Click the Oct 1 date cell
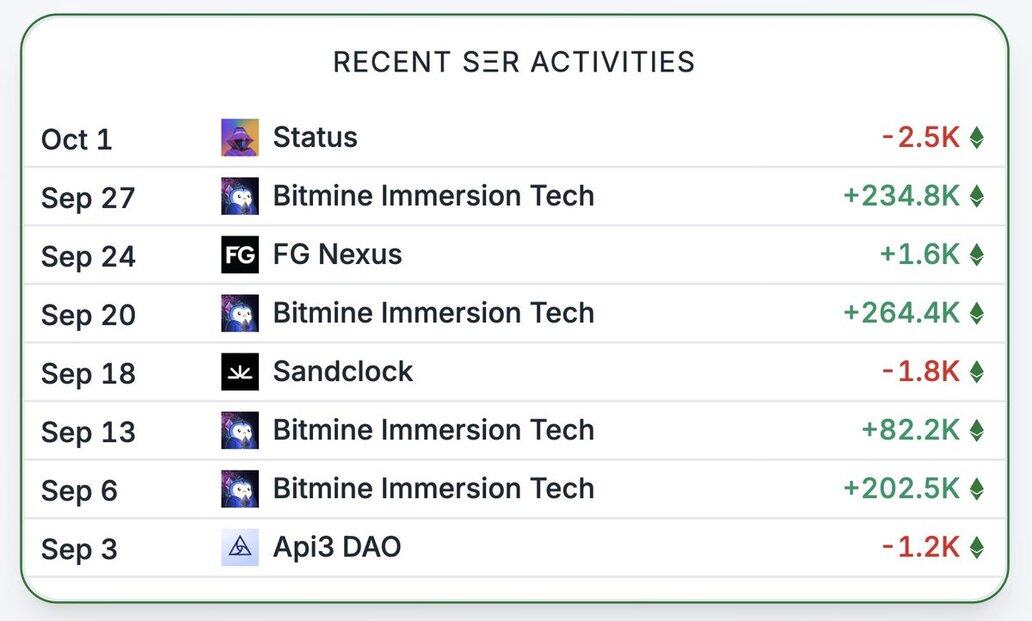This screenshot has height=621, width=1032. [x=76, y=140]
